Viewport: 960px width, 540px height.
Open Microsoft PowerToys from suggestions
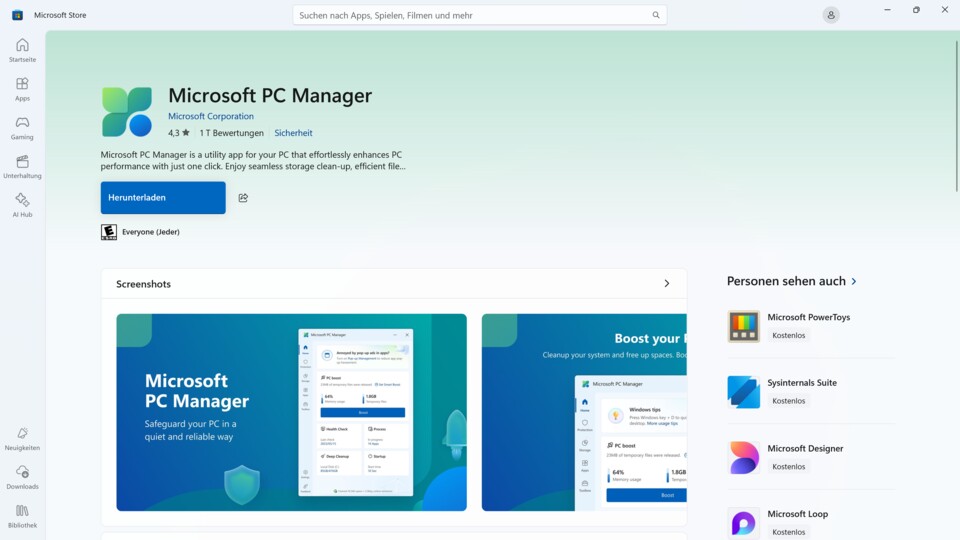click(808, 317)
